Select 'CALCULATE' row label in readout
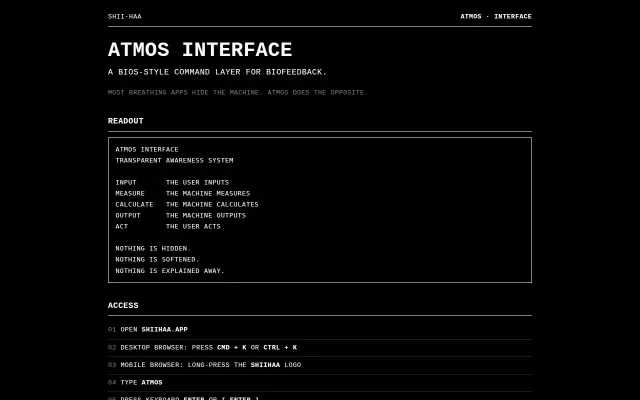Image resolution: width=640 pixels, height=400 pixels. pos(134,205)
